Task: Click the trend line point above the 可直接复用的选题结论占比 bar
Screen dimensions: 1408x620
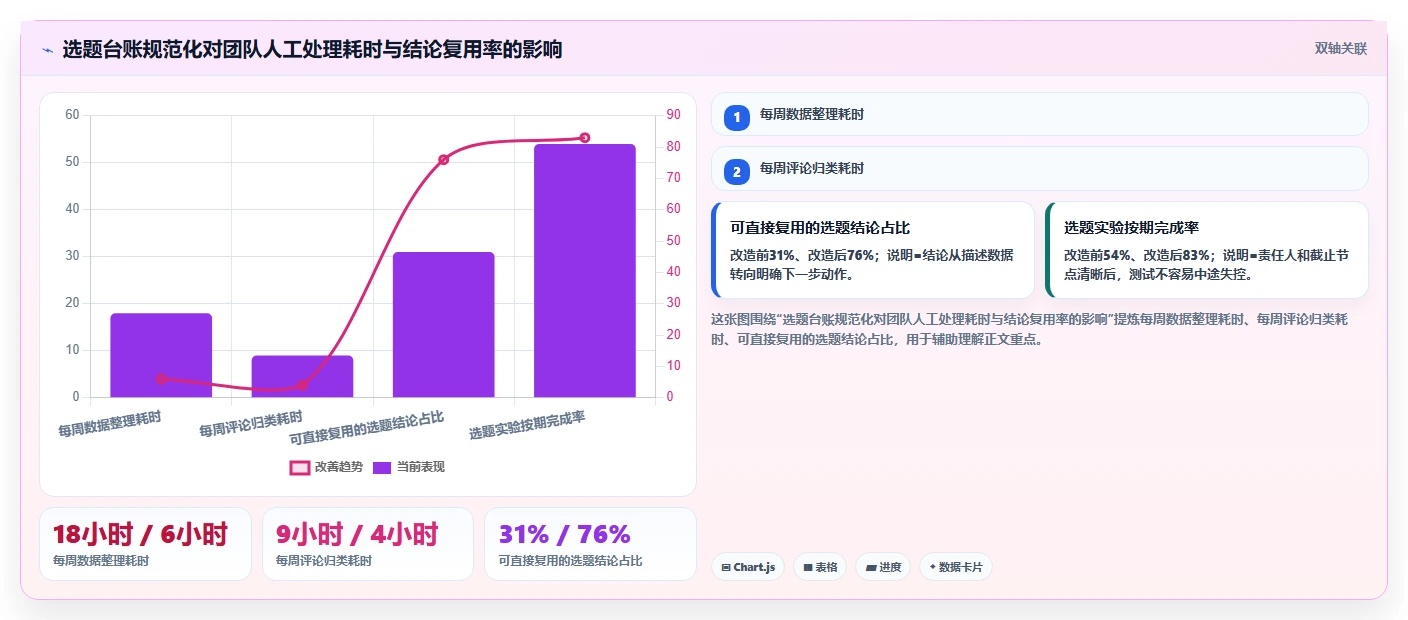Action: point(443,160)
